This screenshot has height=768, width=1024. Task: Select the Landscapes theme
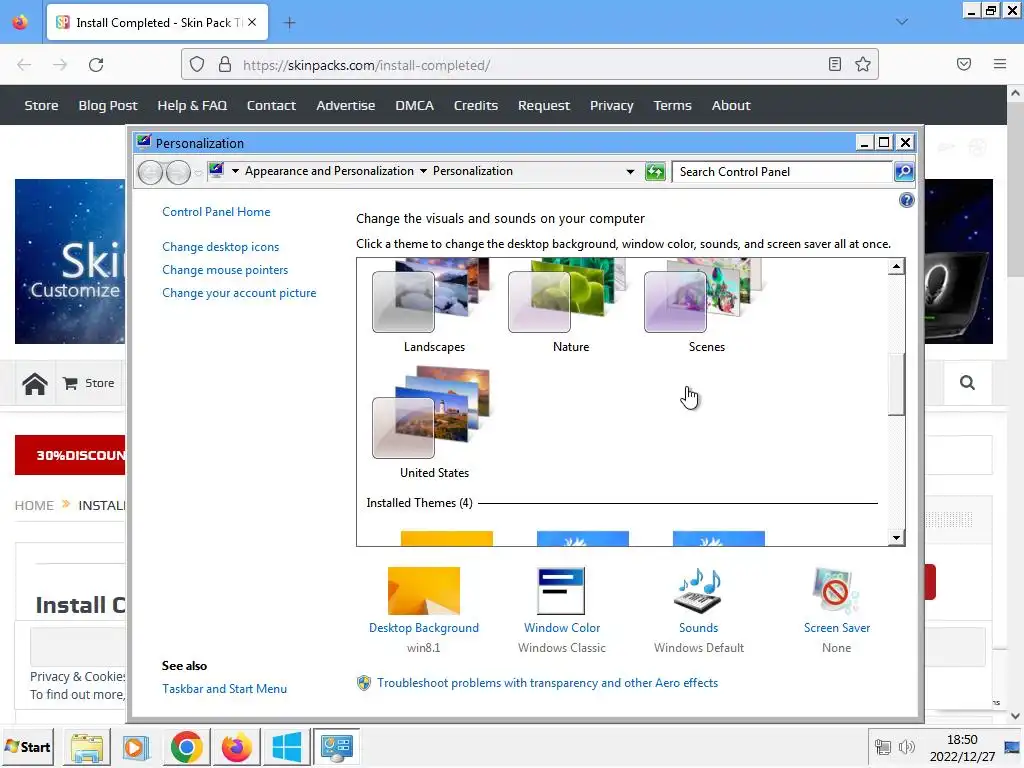pos(434,306)
